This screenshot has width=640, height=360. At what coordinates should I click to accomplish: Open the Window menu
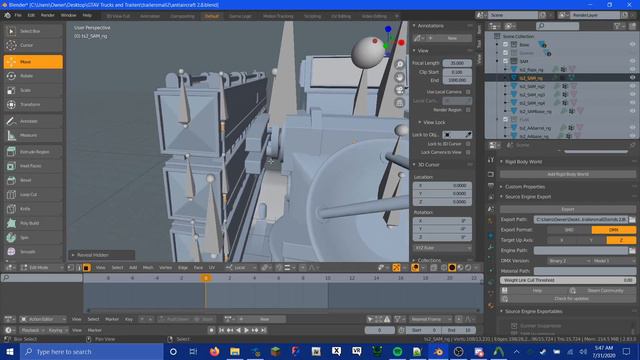coord(69,16)
